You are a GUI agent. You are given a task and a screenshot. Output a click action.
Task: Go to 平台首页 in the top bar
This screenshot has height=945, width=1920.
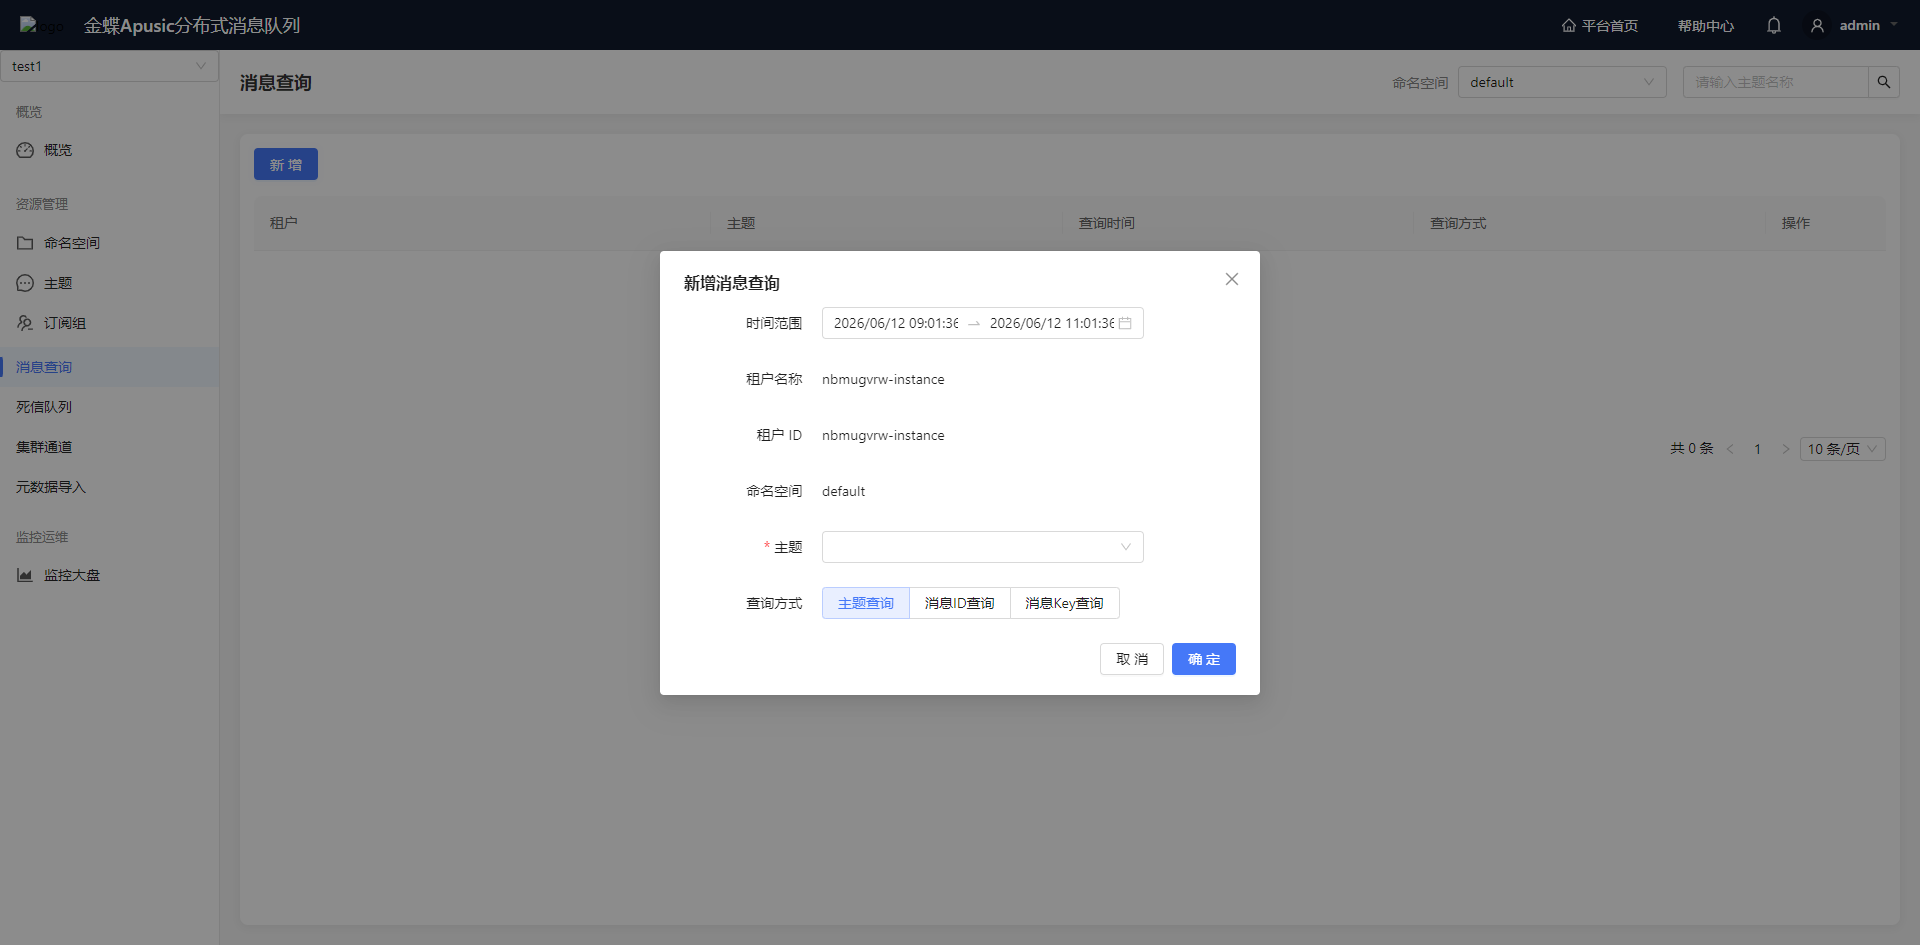coord(1600,25)
